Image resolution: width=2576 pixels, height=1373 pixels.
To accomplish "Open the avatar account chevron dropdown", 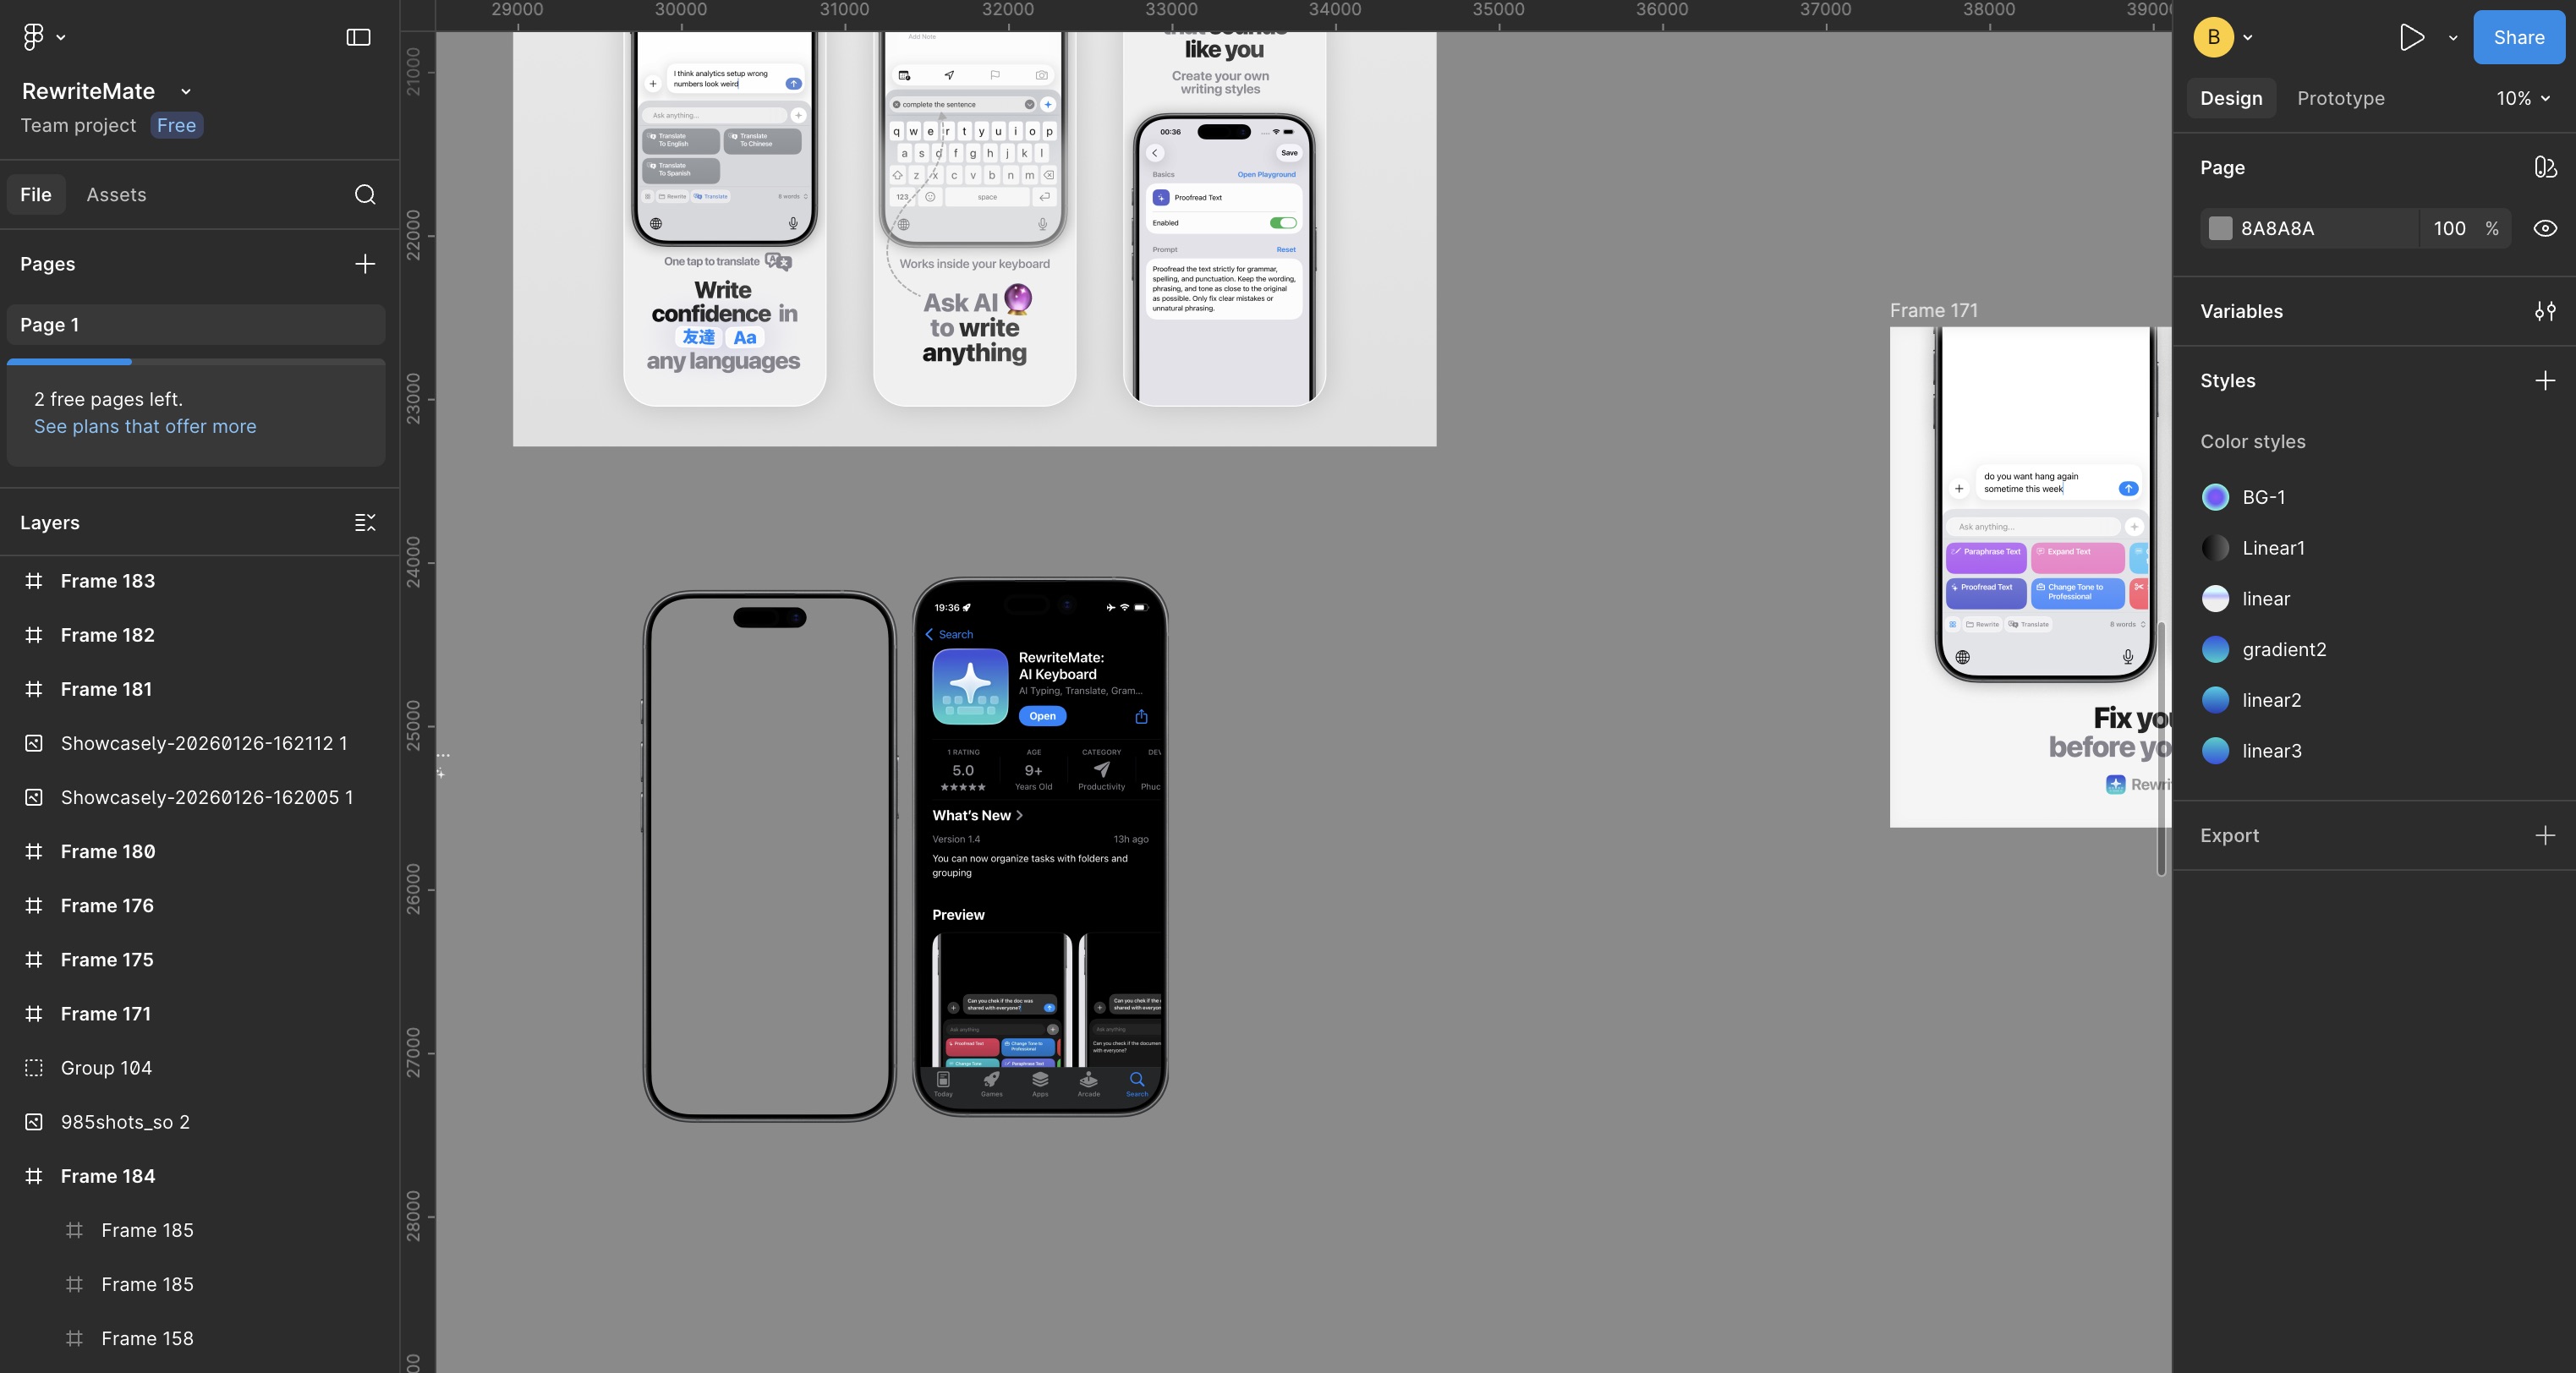I will [2248, 38].
